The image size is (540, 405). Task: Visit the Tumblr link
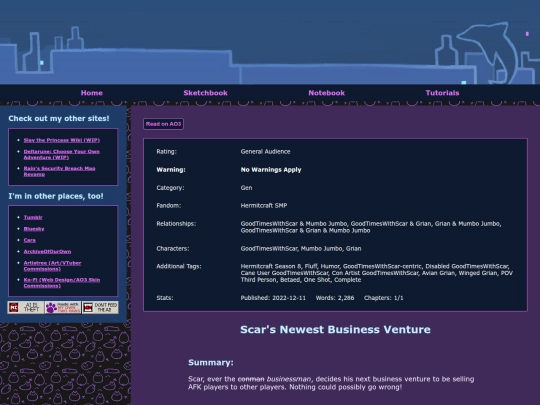pos(33,217)
